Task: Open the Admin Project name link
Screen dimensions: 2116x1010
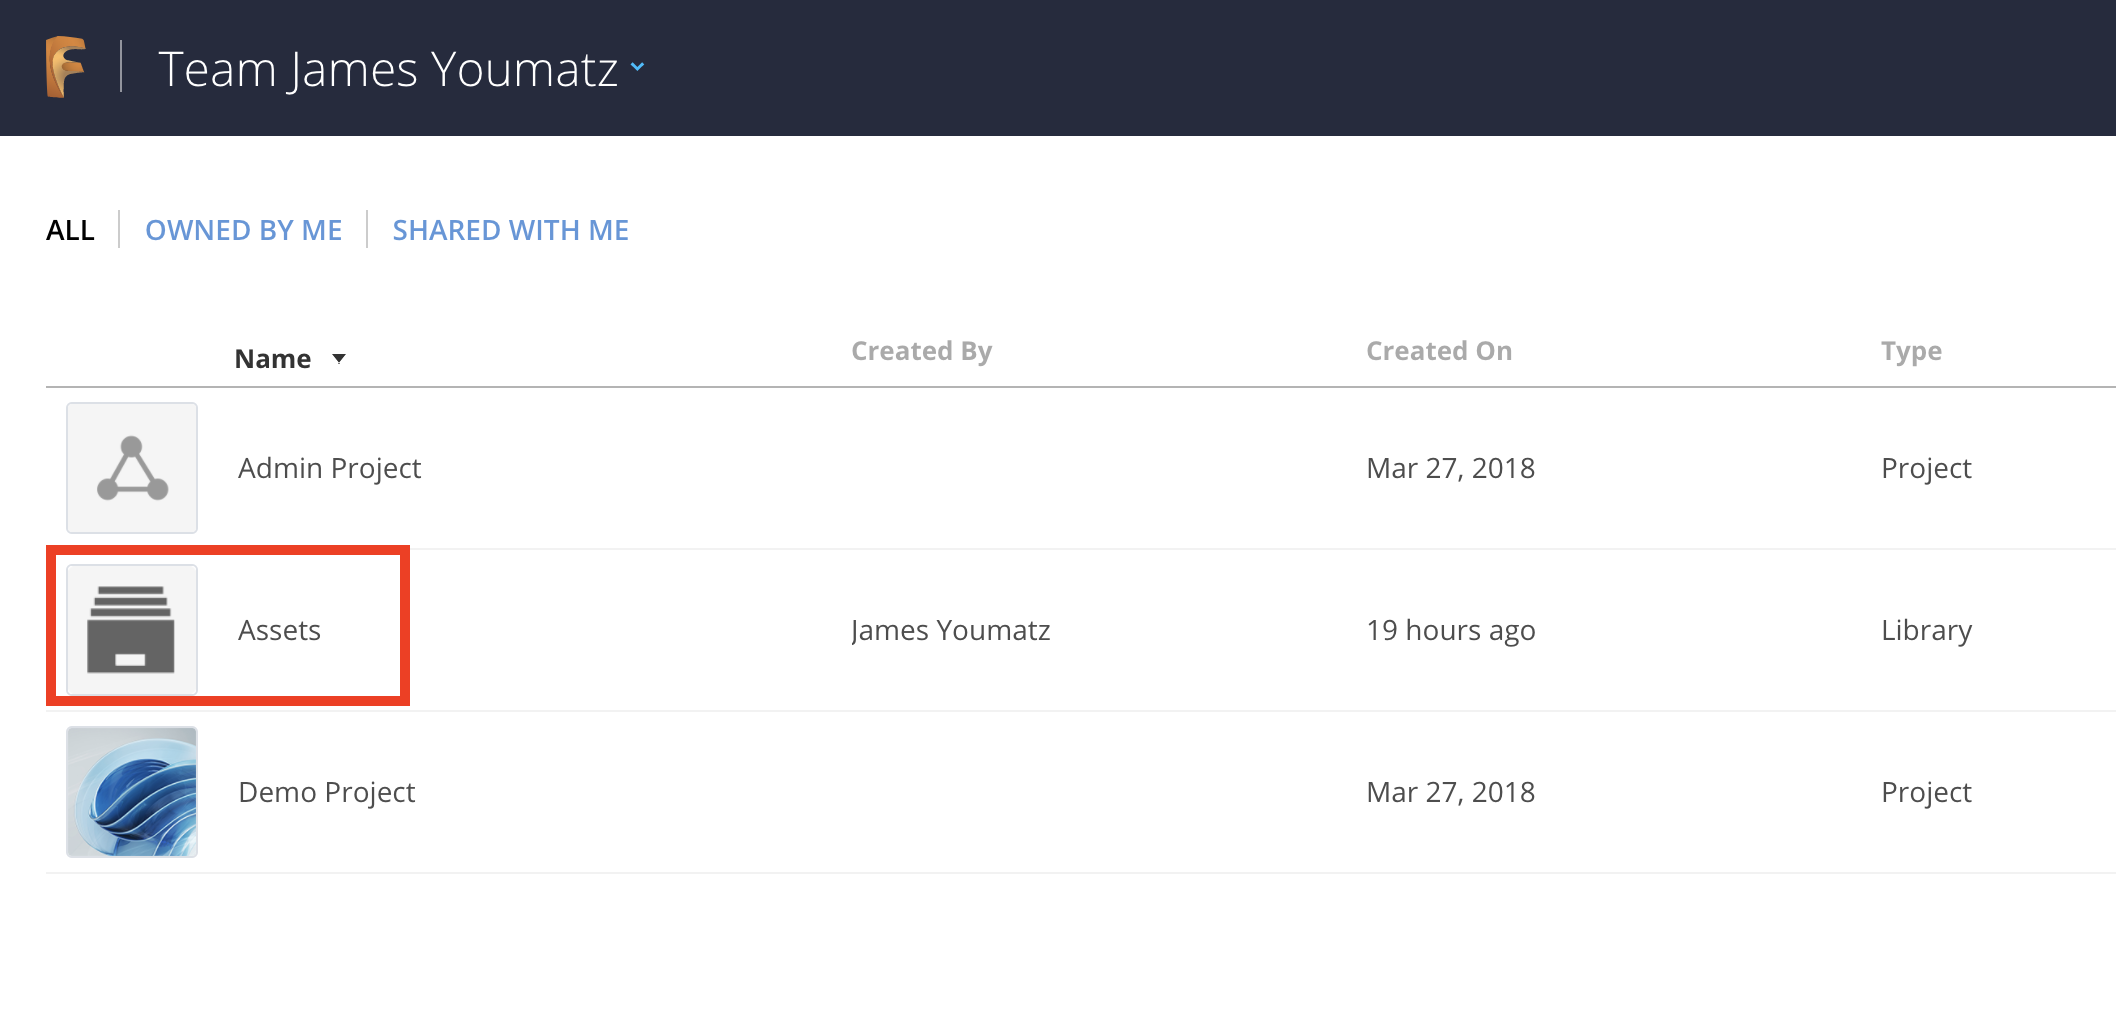Action: click(329, 468)
